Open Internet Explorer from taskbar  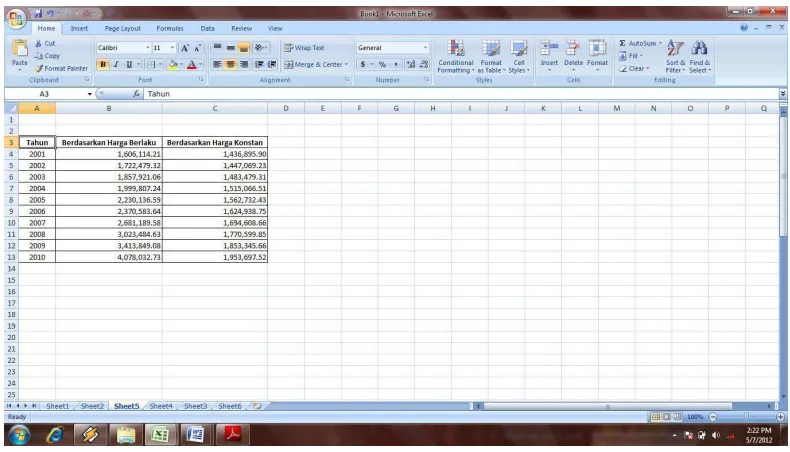[x=54, y=434]
